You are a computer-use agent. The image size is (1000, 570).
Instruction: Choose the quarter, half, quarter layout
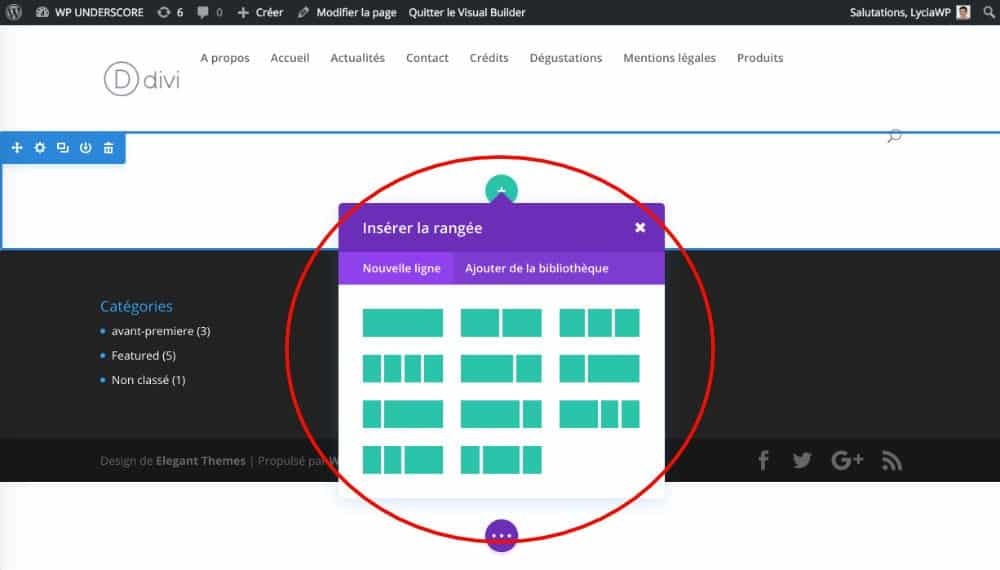[x=501, y=460]
